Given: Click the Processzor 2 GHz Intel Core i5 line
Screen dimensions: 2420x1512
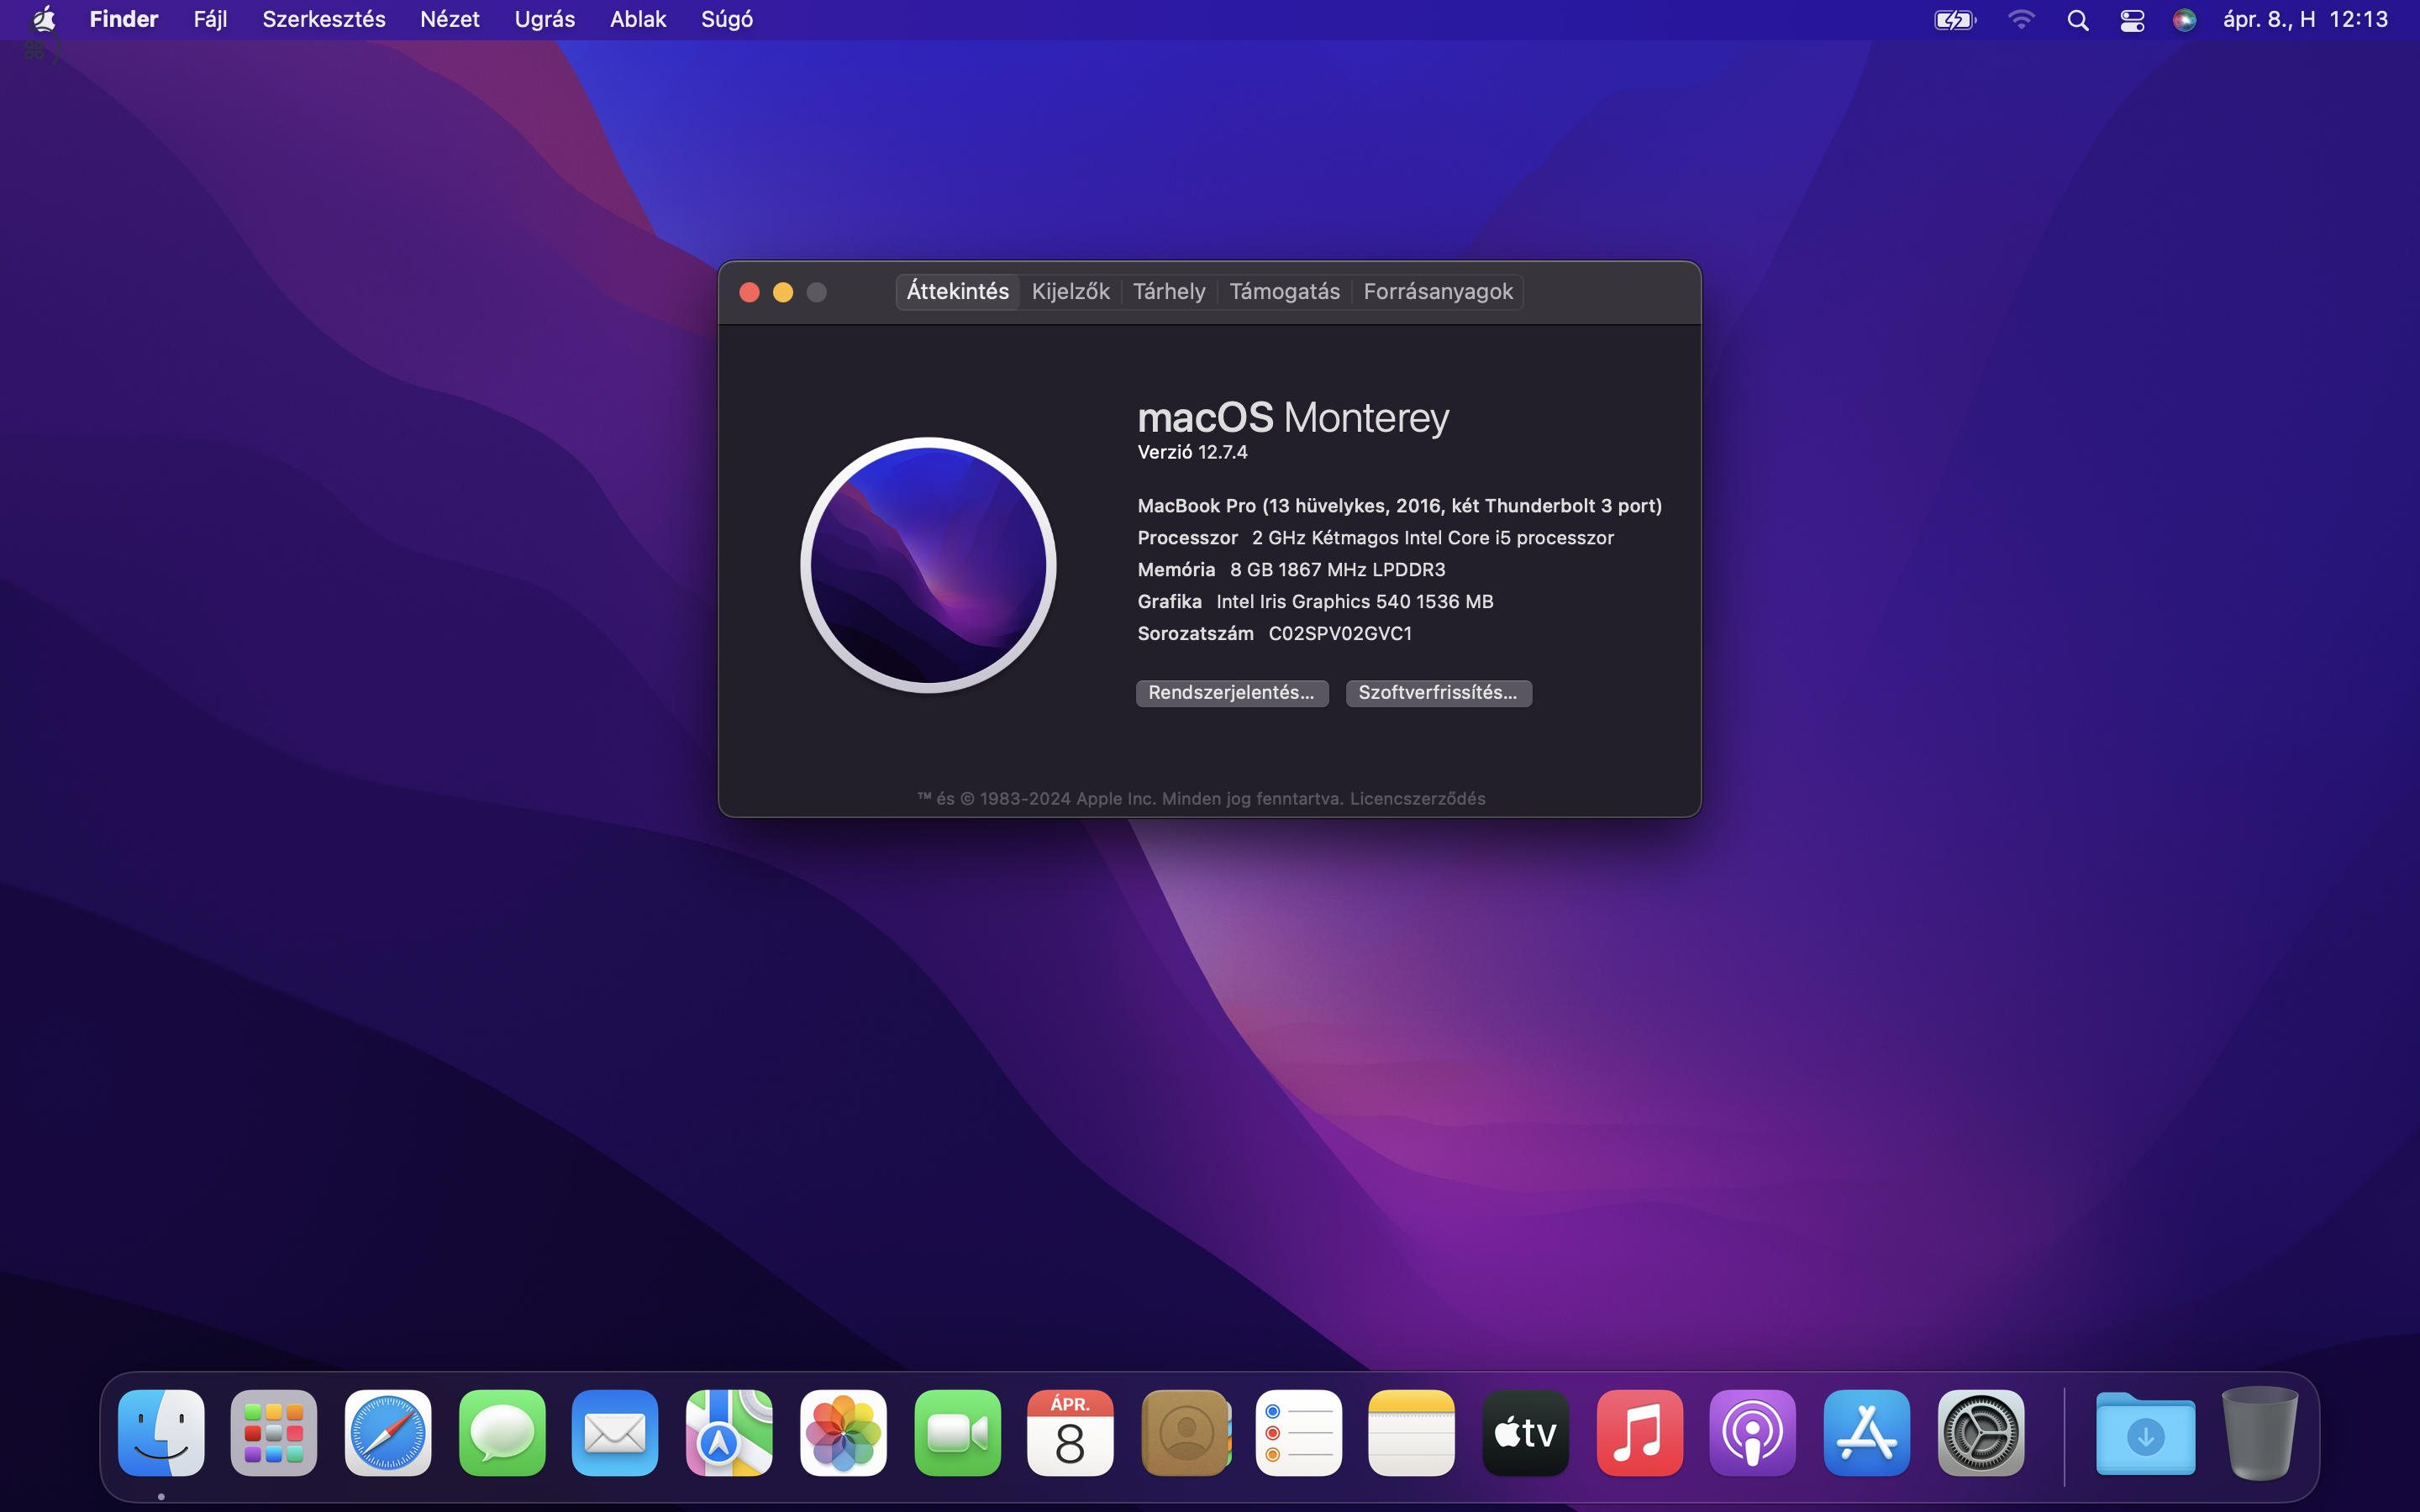Looking at the screenshot, I should [1375, 537].
